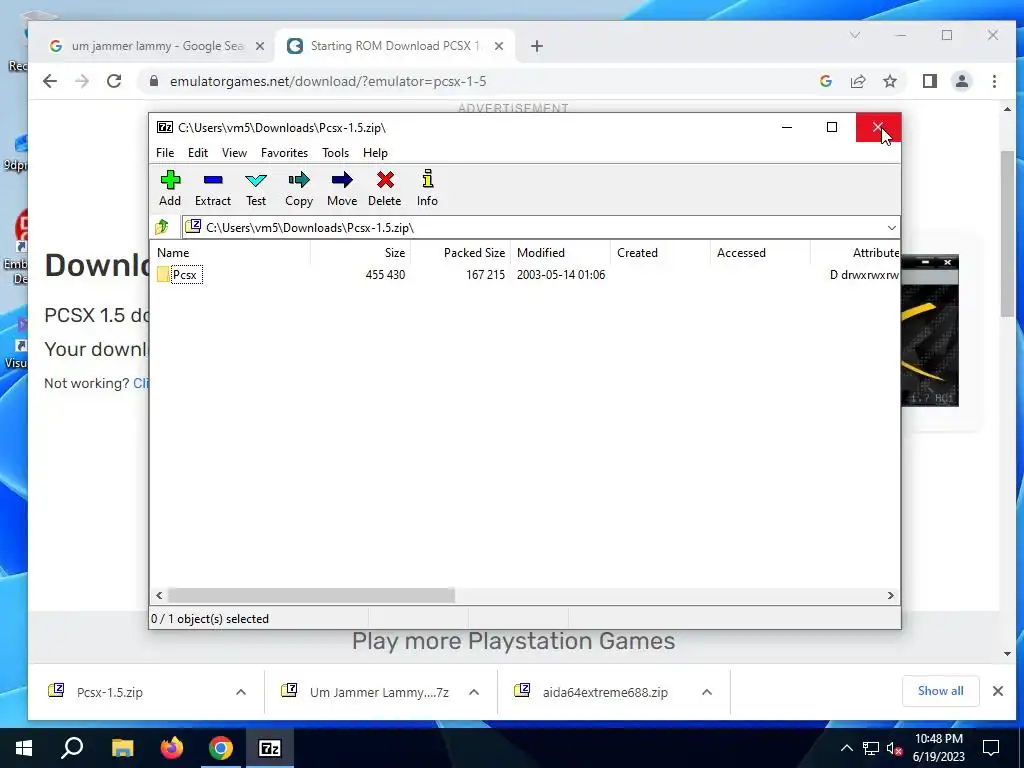Expand the 7-Zip address path dropdown
The width and height of the screenshot is (1024, 768).
click(891, 227)
